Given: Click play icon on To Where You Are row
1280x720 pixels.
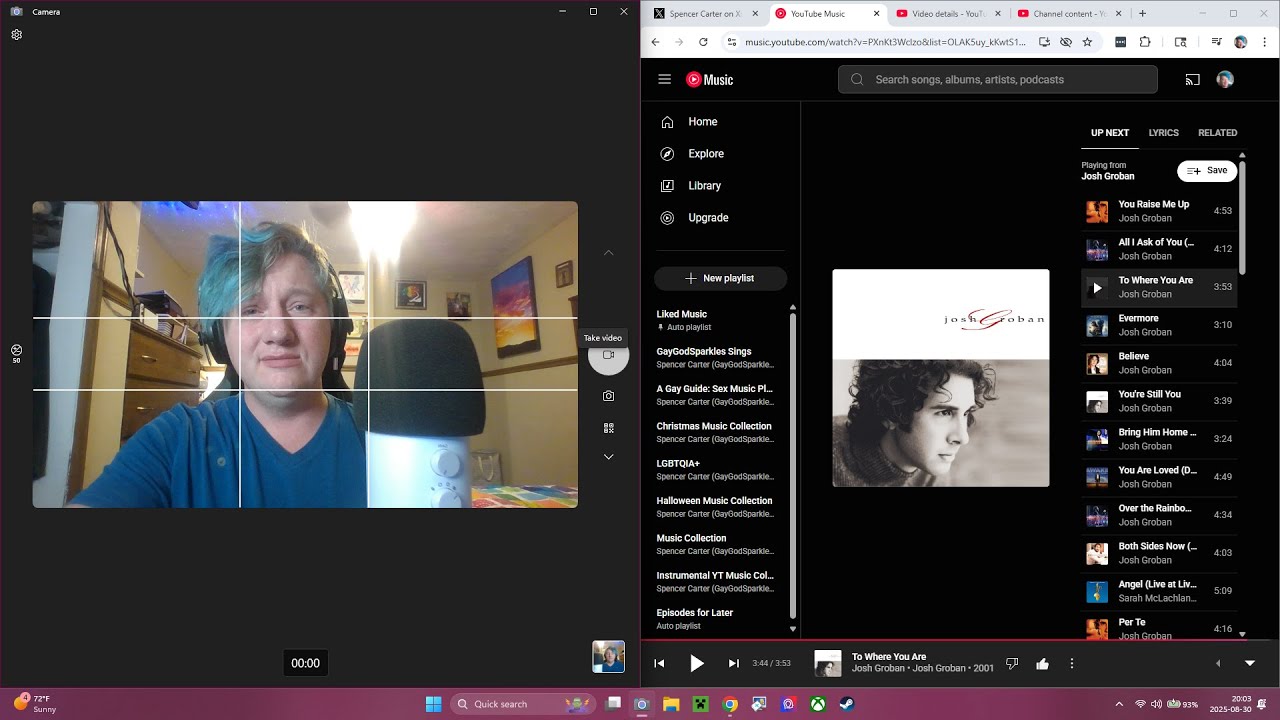Looking at the screenshot, I should [x=1097, y=288].
